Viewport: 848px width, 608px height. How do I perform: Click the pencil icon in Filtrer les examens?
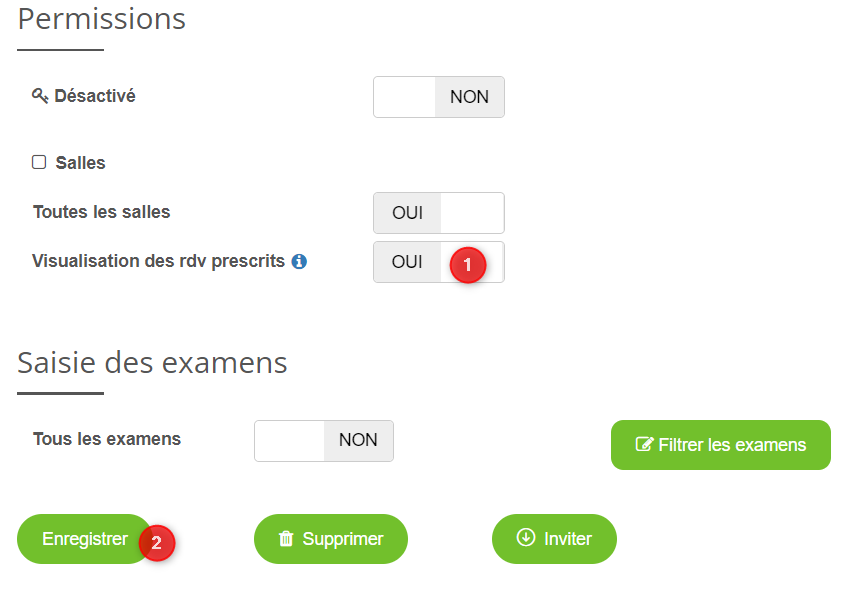[x=644, y=445]
